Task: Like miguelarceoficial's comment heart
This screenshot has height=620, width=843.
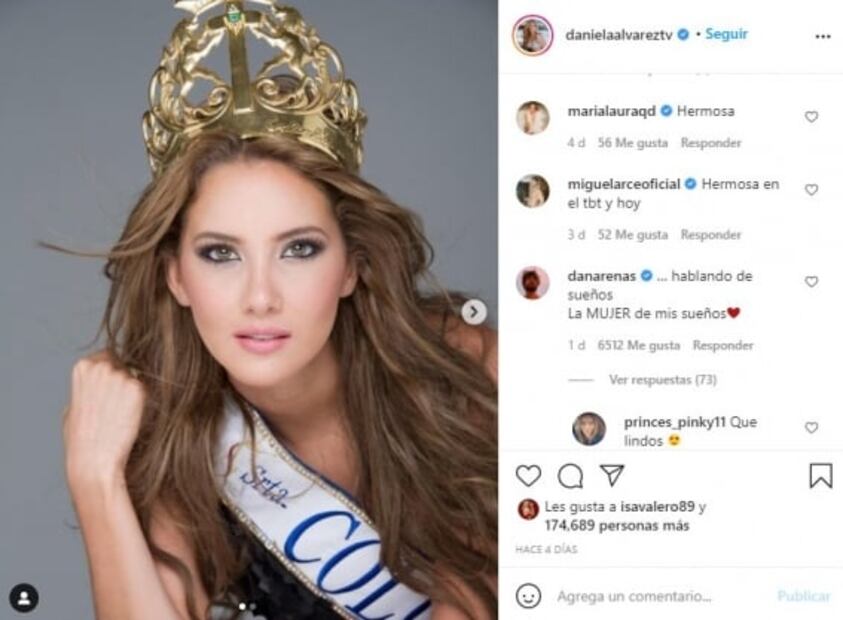Action: tap(811, 190)
